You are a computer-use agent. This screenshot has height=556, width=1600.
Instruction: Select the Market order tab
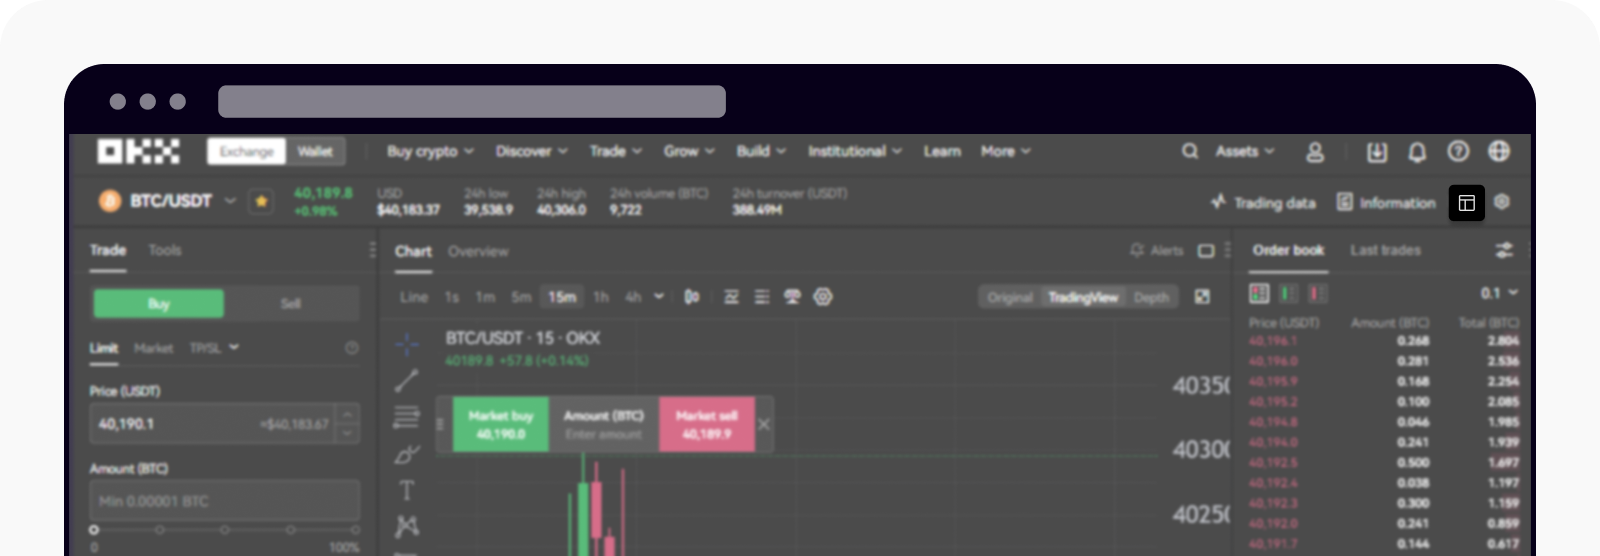tap(153, 348)
